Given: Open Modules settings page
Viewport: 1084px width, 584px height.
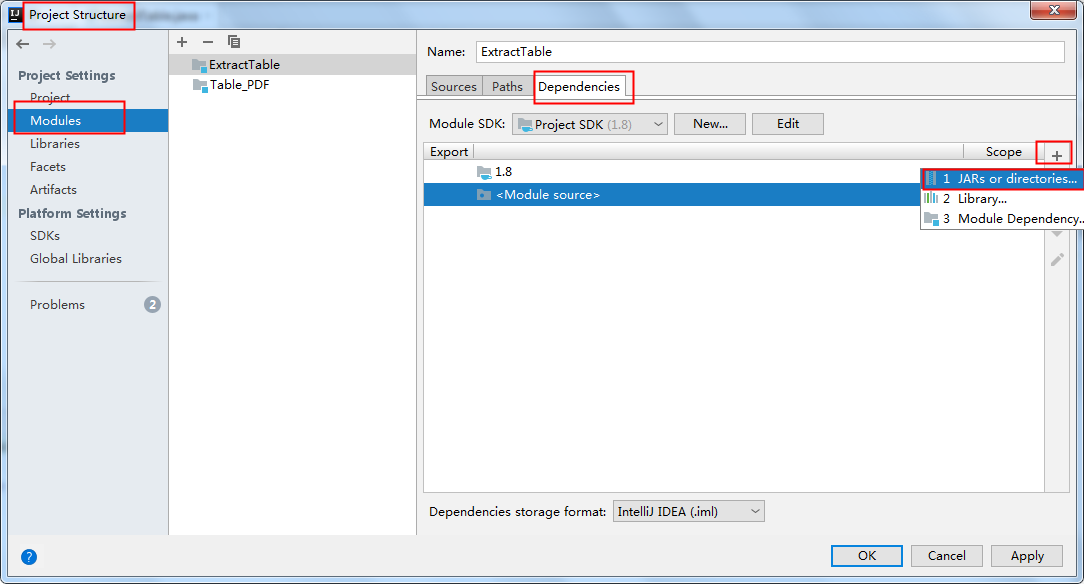Looking at the screenshot, I should pos(88,120).
